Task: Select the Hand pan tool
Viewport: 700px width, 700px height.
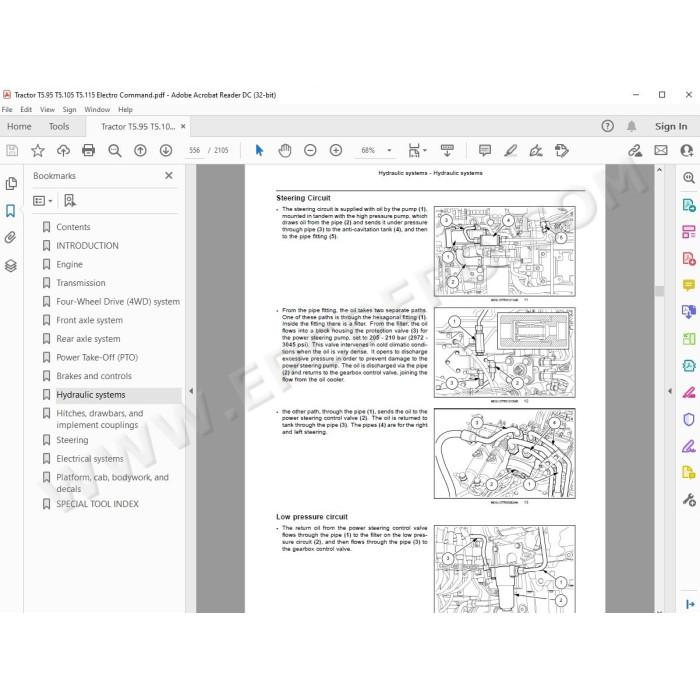Action: pos(284,150)
